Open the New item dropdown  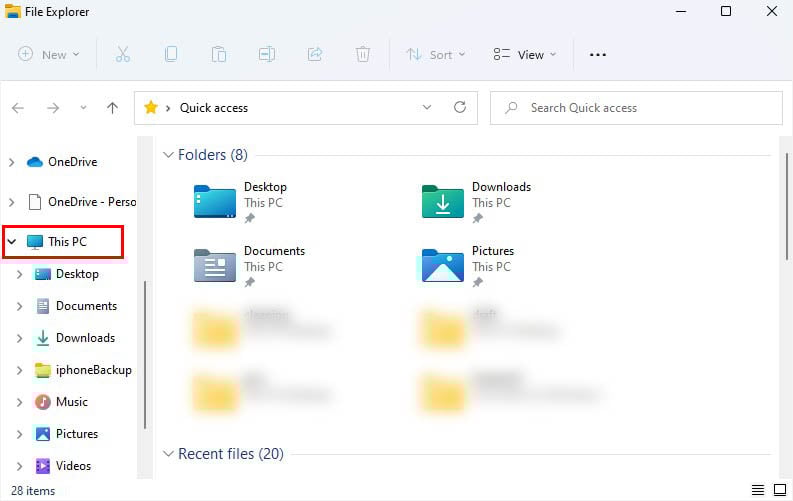(49, 54)
